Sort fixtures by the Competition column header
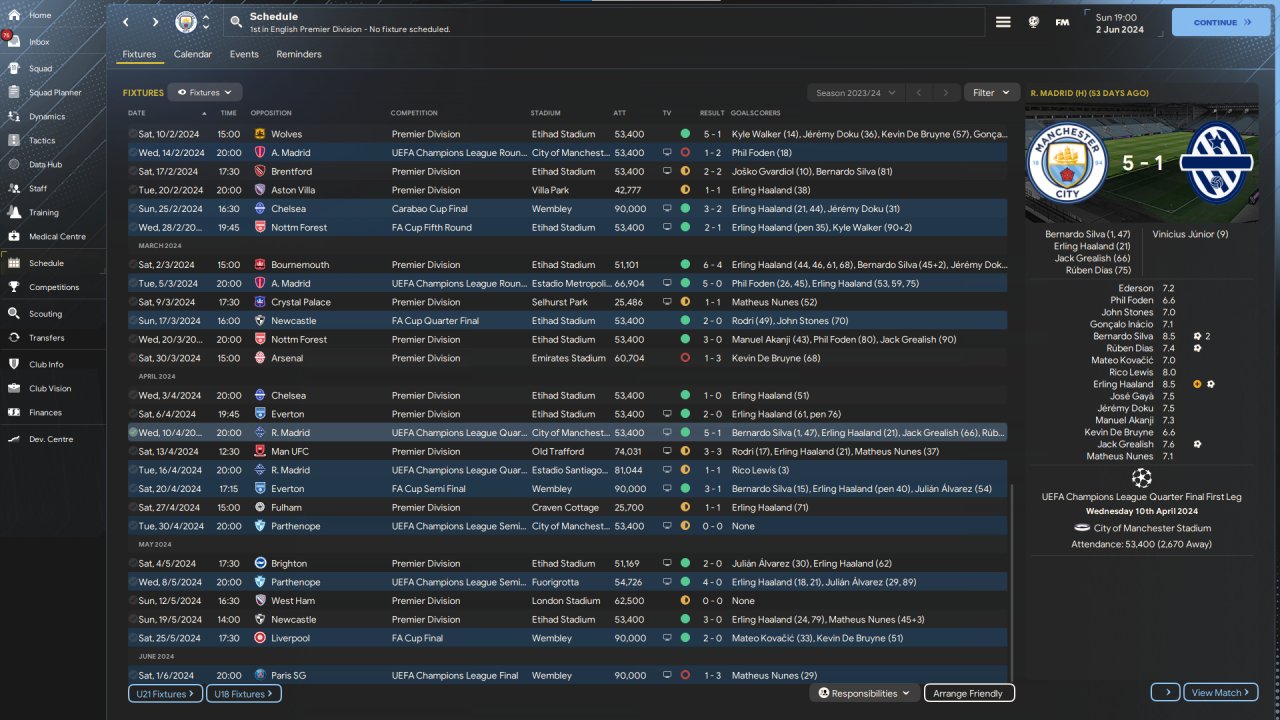This screenshot has height=720, width=1280. [414, 113]
